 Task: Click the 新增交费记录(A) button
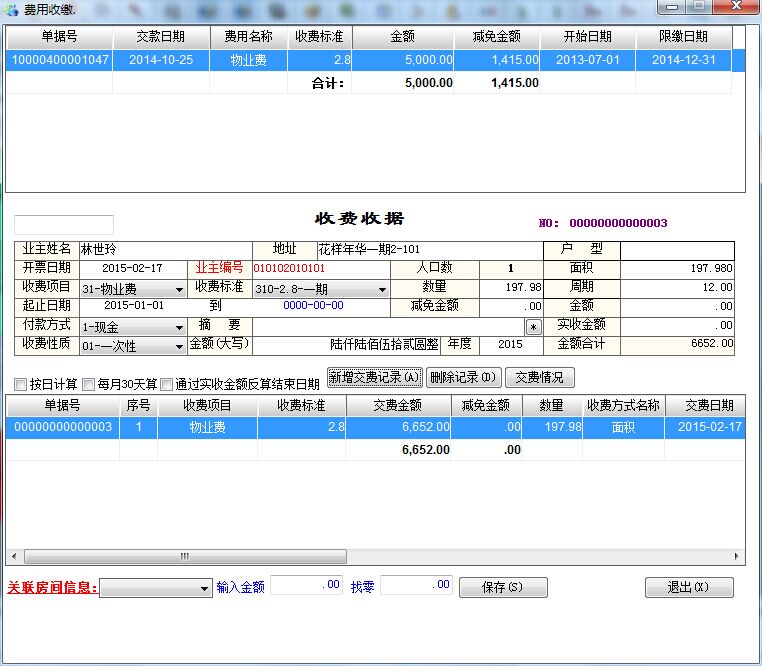[x=374, y=377]
